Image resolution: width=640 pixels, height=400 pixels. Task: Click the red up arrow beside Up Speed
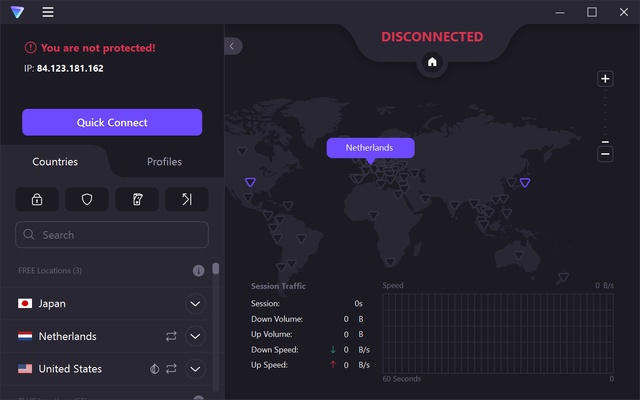click(333, 364)
